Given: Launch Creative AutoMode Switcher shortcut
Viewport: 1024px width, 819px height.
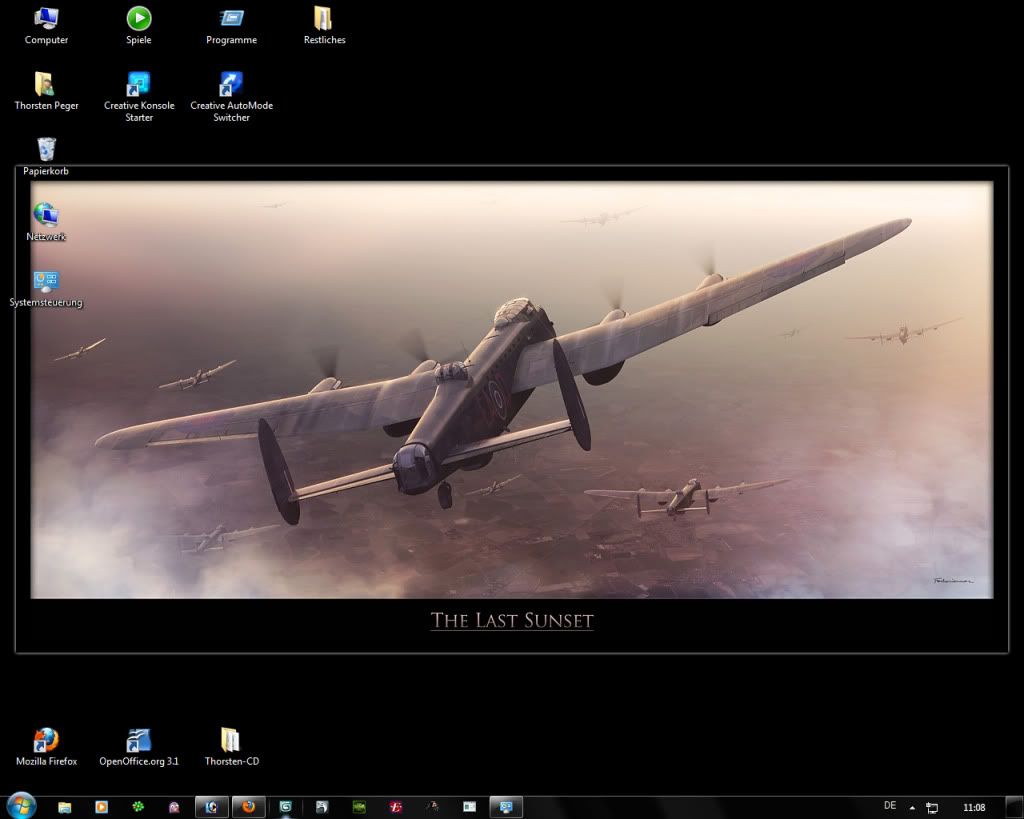Looking at the screenshot, I should [231, 85].
